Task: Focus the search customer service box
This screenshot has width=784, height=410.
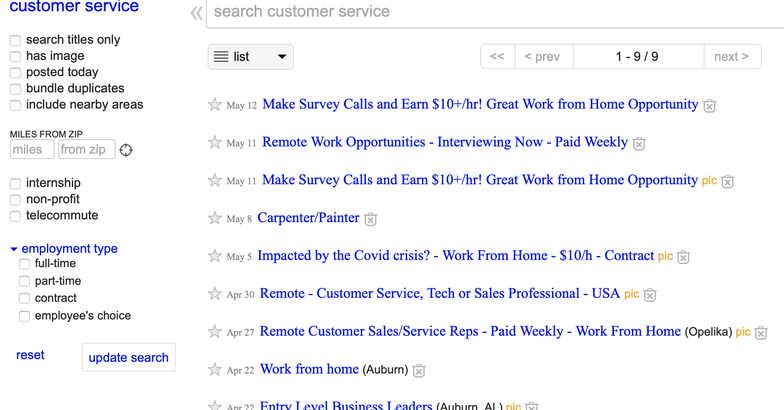Action: point(495,12)
